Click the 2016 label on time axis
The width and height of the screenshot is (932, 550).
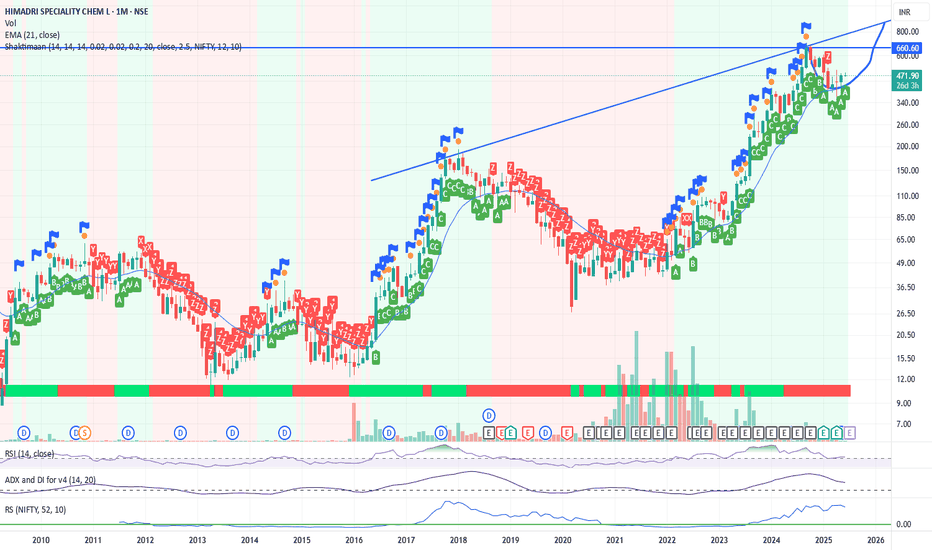pos(354,540)
